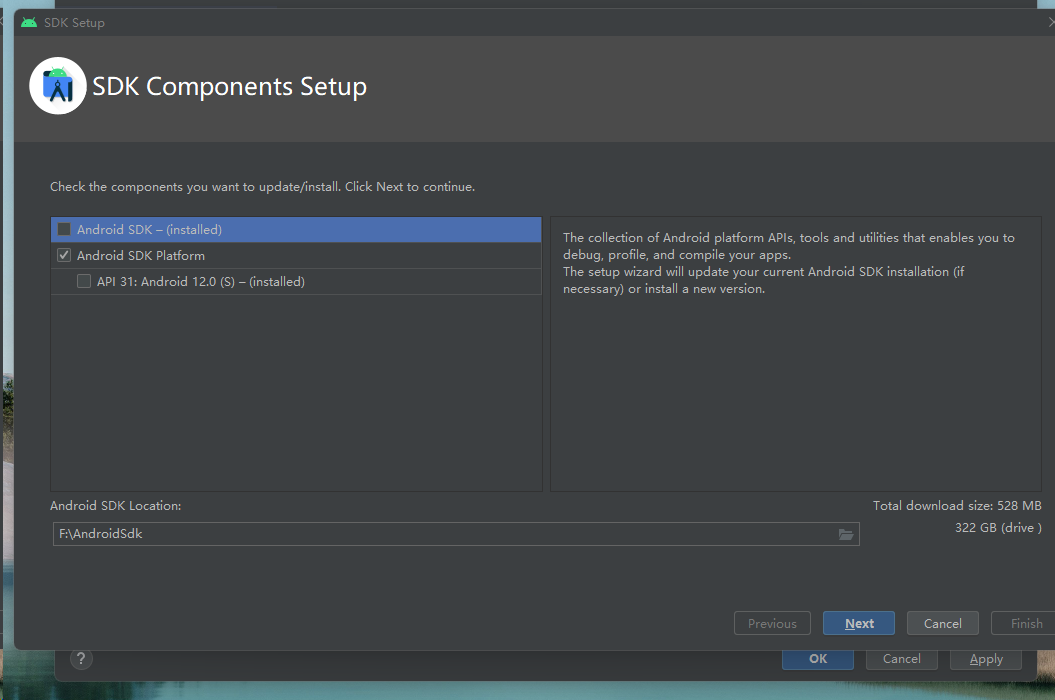Click the help question mark icon in the background dialog
This screenshot has width=1055, height=700.
[81, 659]
